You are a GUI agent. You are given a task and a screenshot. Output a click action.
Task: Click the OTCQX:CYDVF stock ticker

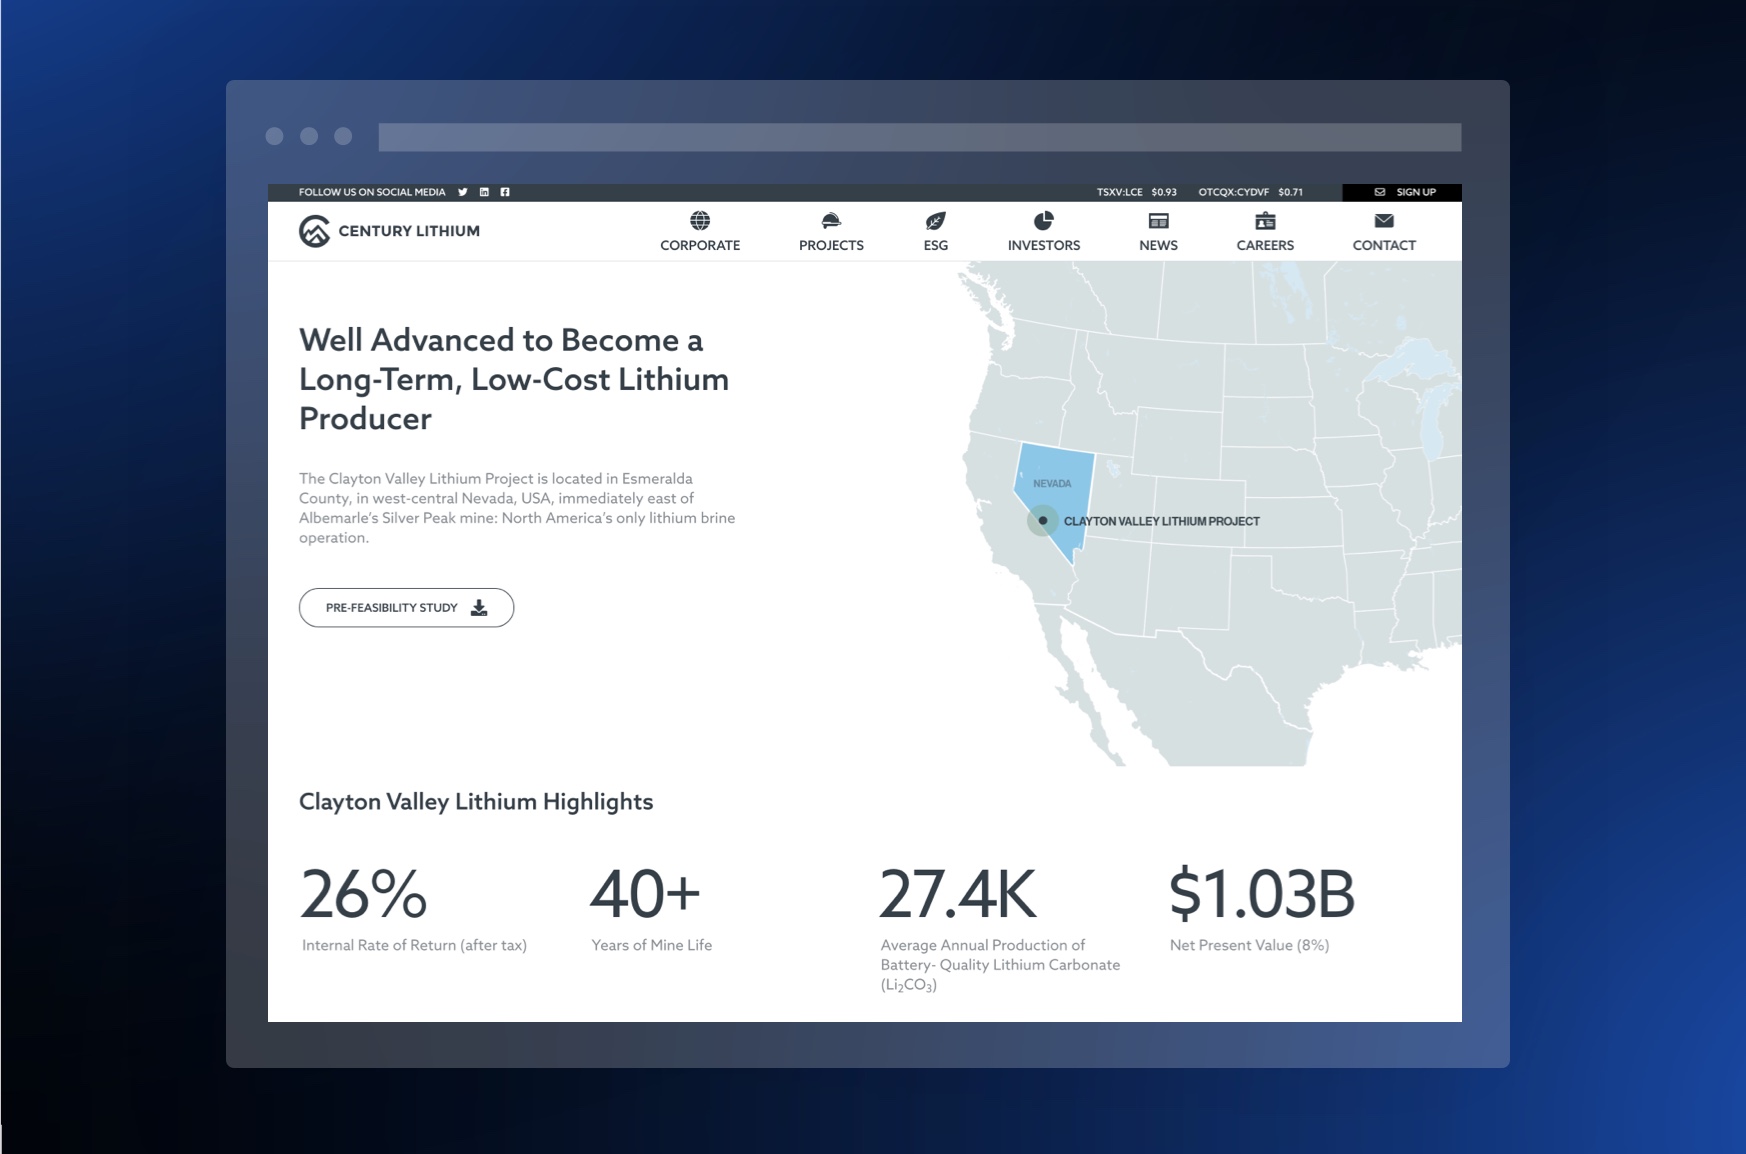tap(1234, 192)
